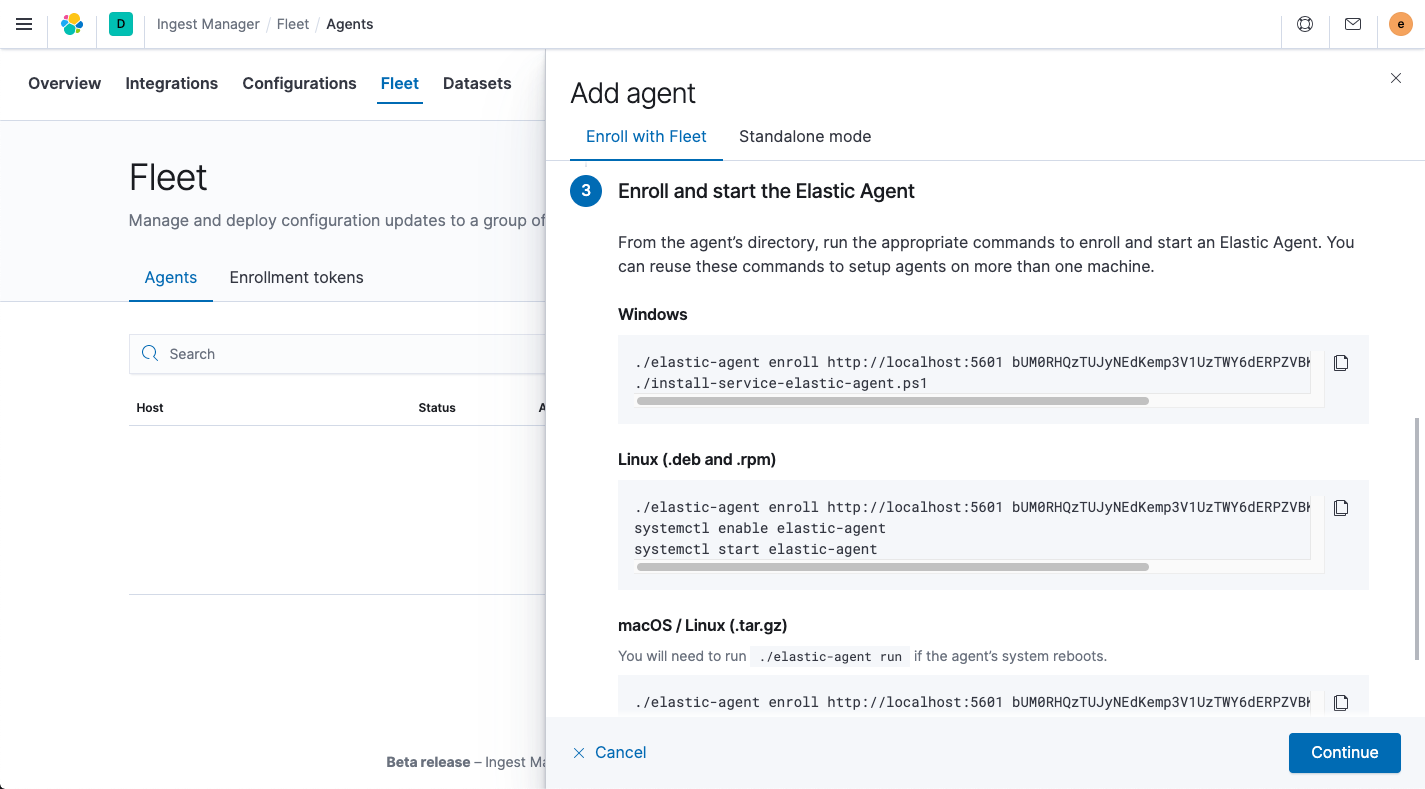Copy the macOS enrollment command
This screenshot has width=1425, height=789.
1341,702
